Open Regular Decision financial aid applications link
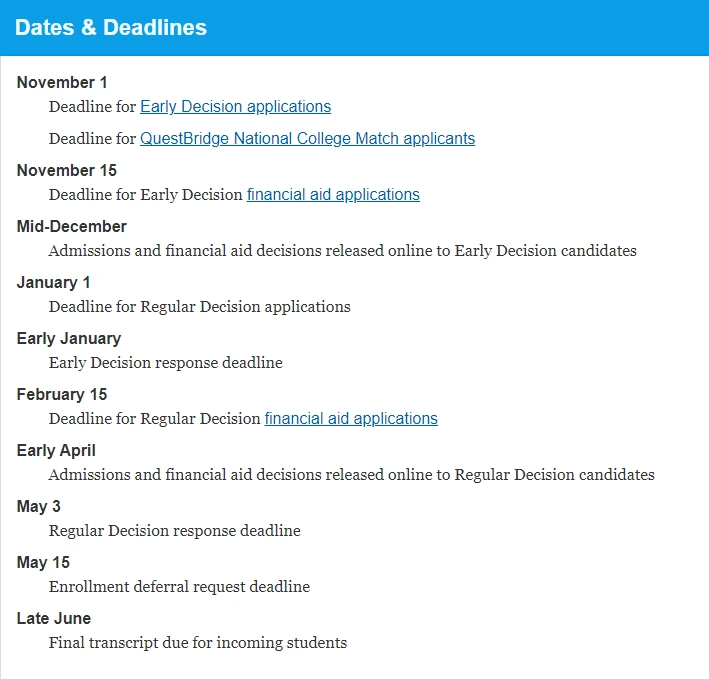This screenshot has width=709, height=679. (x=351, y=418)
